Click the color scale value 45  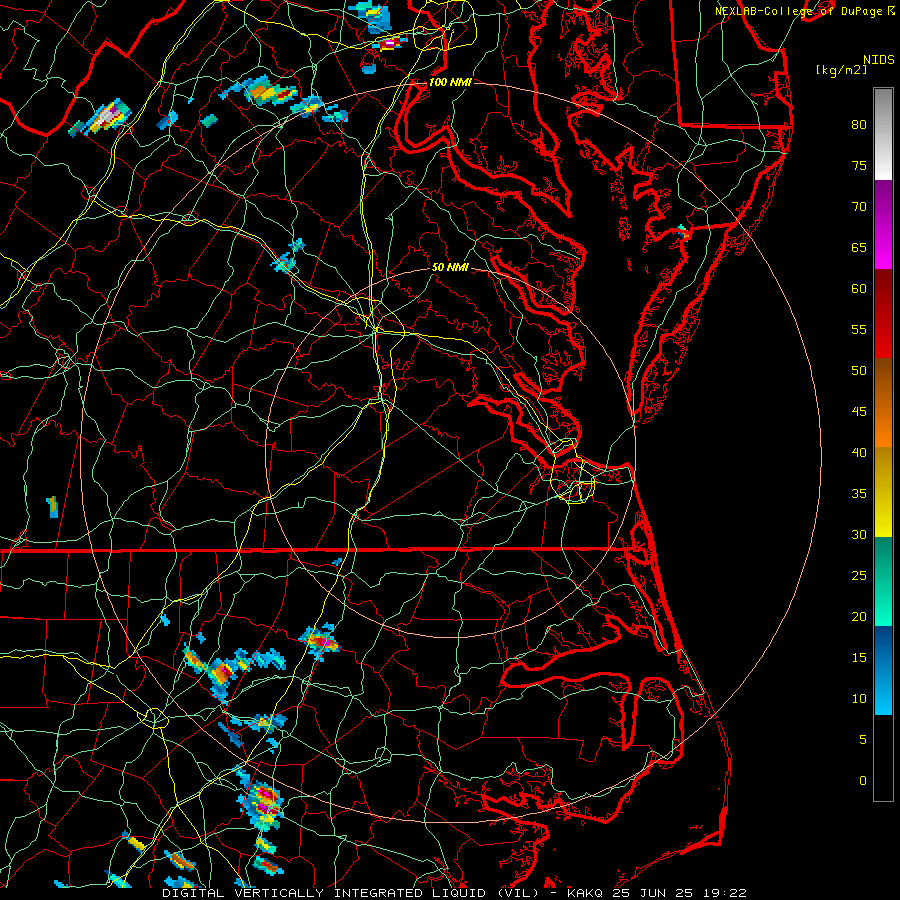(x=859, y=412)
